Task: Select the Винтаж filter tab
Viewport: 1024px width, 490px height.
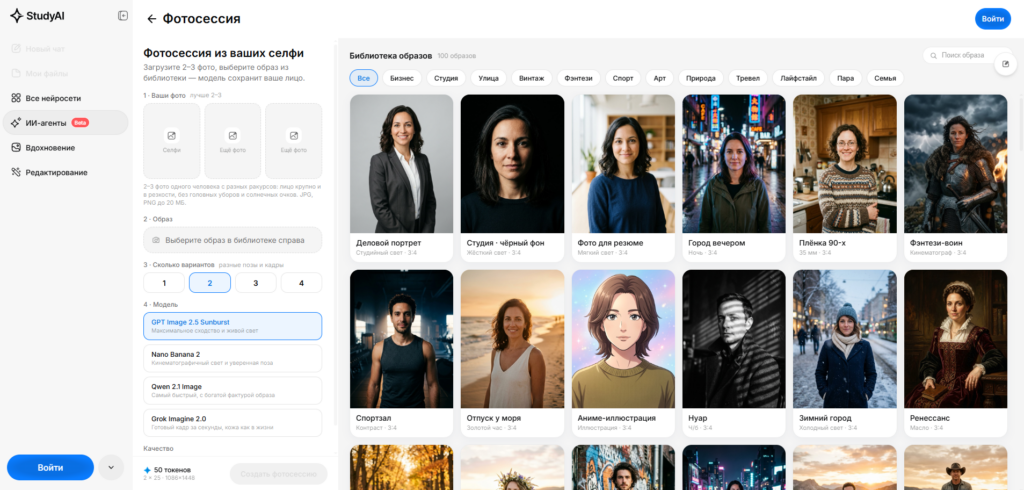Action: coord(532,78)
